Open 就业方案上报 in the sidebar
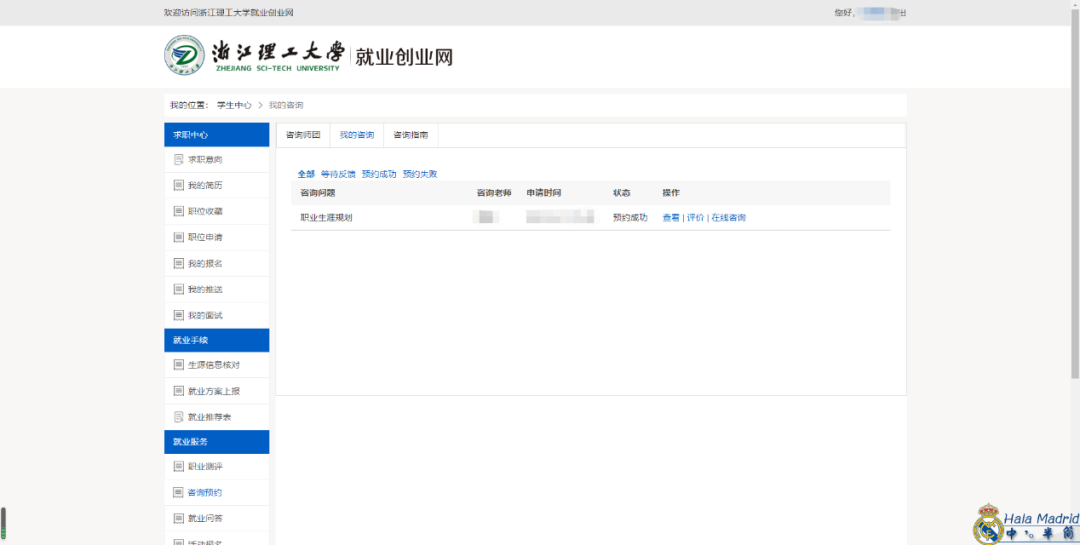Image resolution: width=1080 pixels, height=545 pixels. [213, 391]
